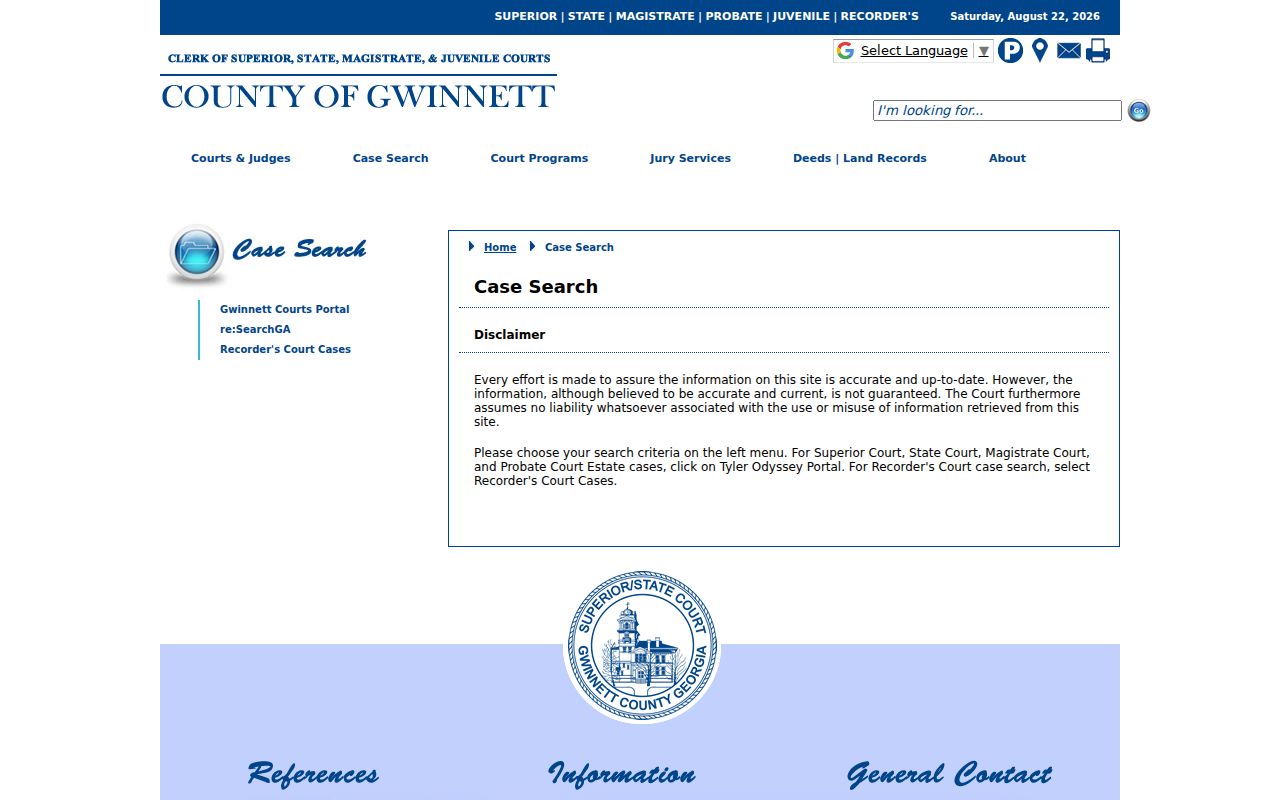Click the General Contact footer heading
Viewport: 1280px width, 800px height.
pyautogui.click(x=949, y=774)
